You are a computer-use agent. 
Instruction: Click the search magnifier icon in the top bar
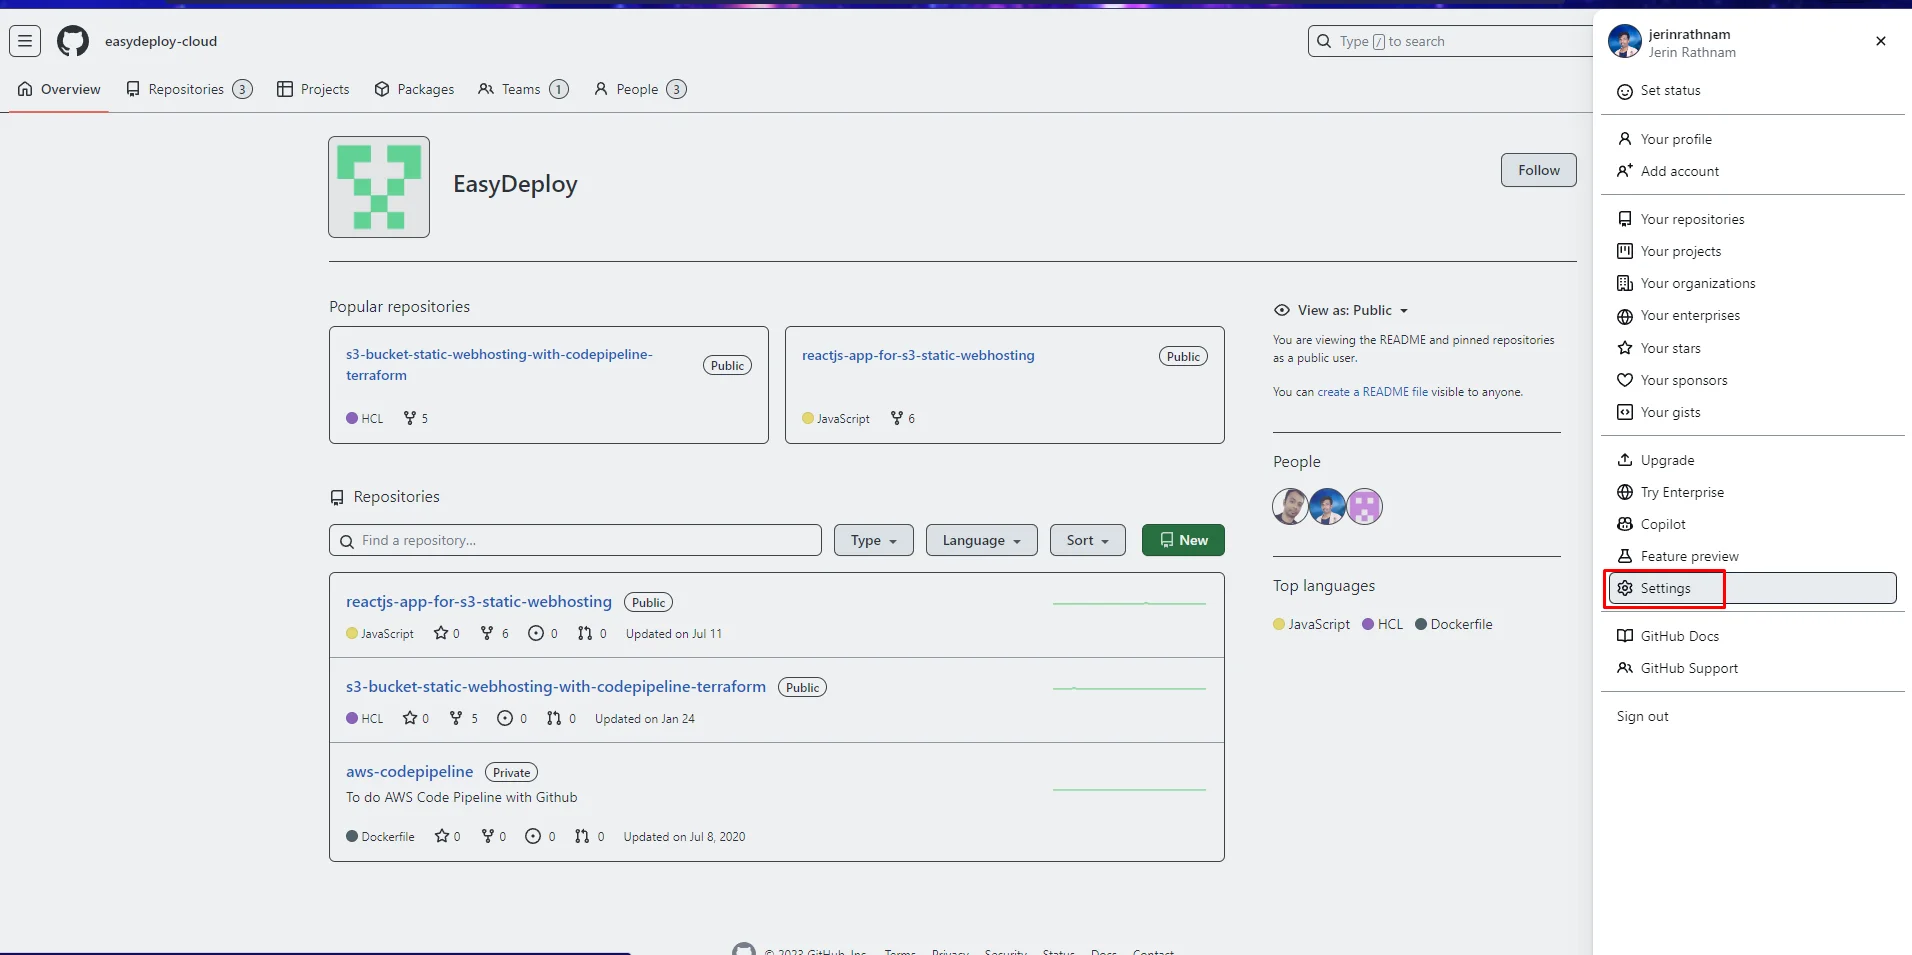pyautogui.click(x=1324, y=41)
